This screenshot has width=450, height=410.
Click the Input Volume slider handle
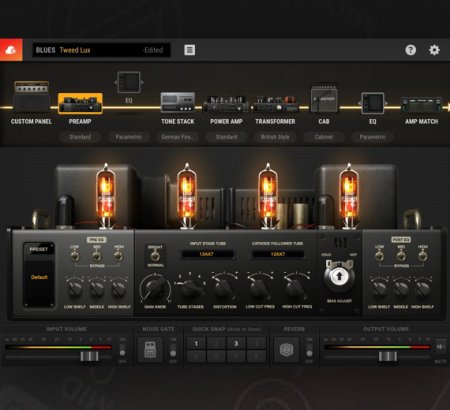click(89, 356)
